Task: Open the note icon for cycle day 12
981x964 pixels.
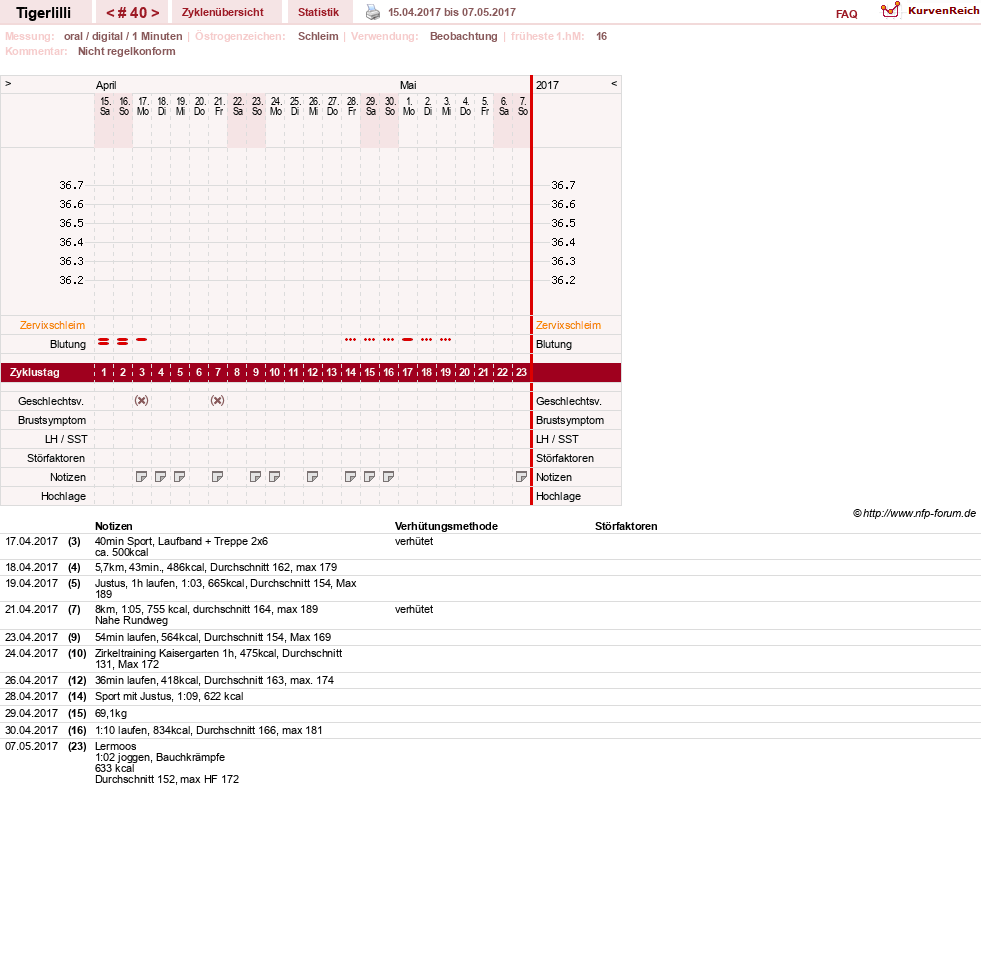Action: pos(312,477)
